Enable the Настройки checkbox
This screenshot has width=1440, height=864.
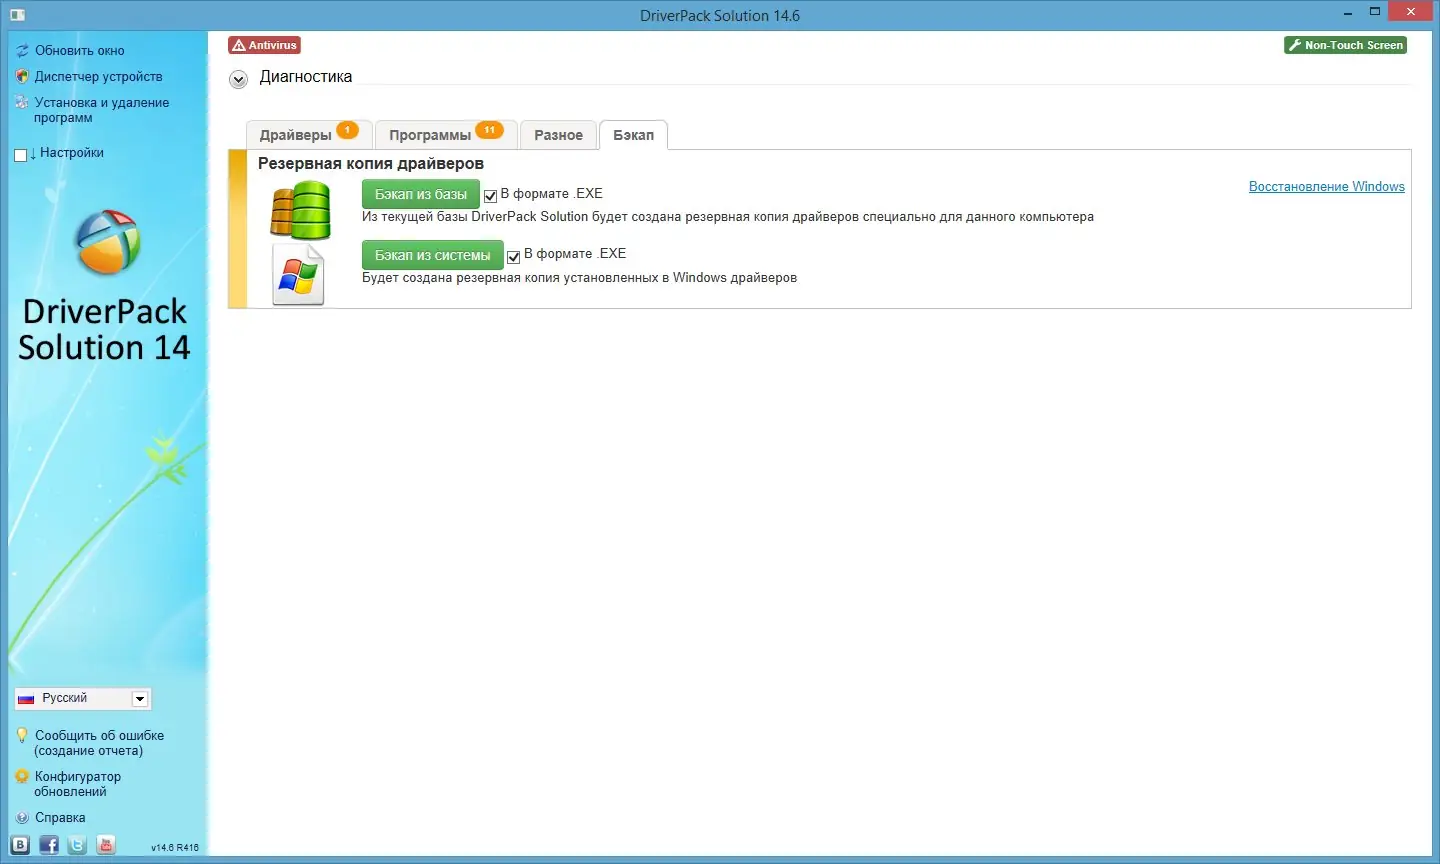tap(19, 153)
